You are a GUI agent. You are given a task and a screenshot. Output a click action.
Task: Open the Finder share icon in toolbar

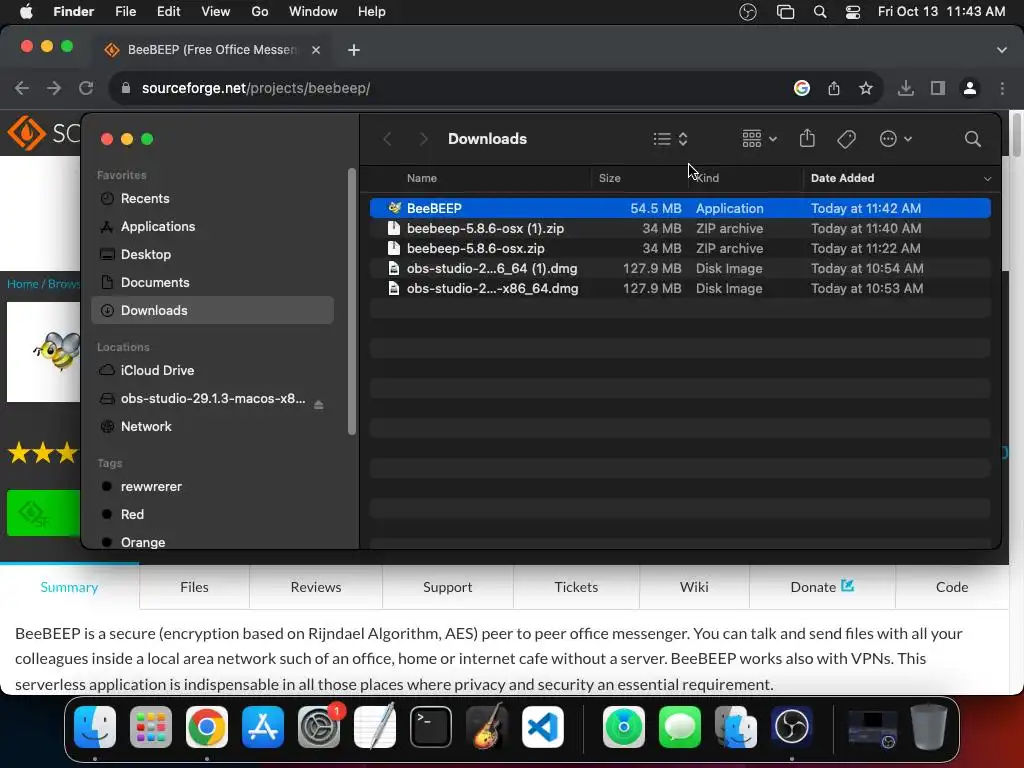click(807, 138)
